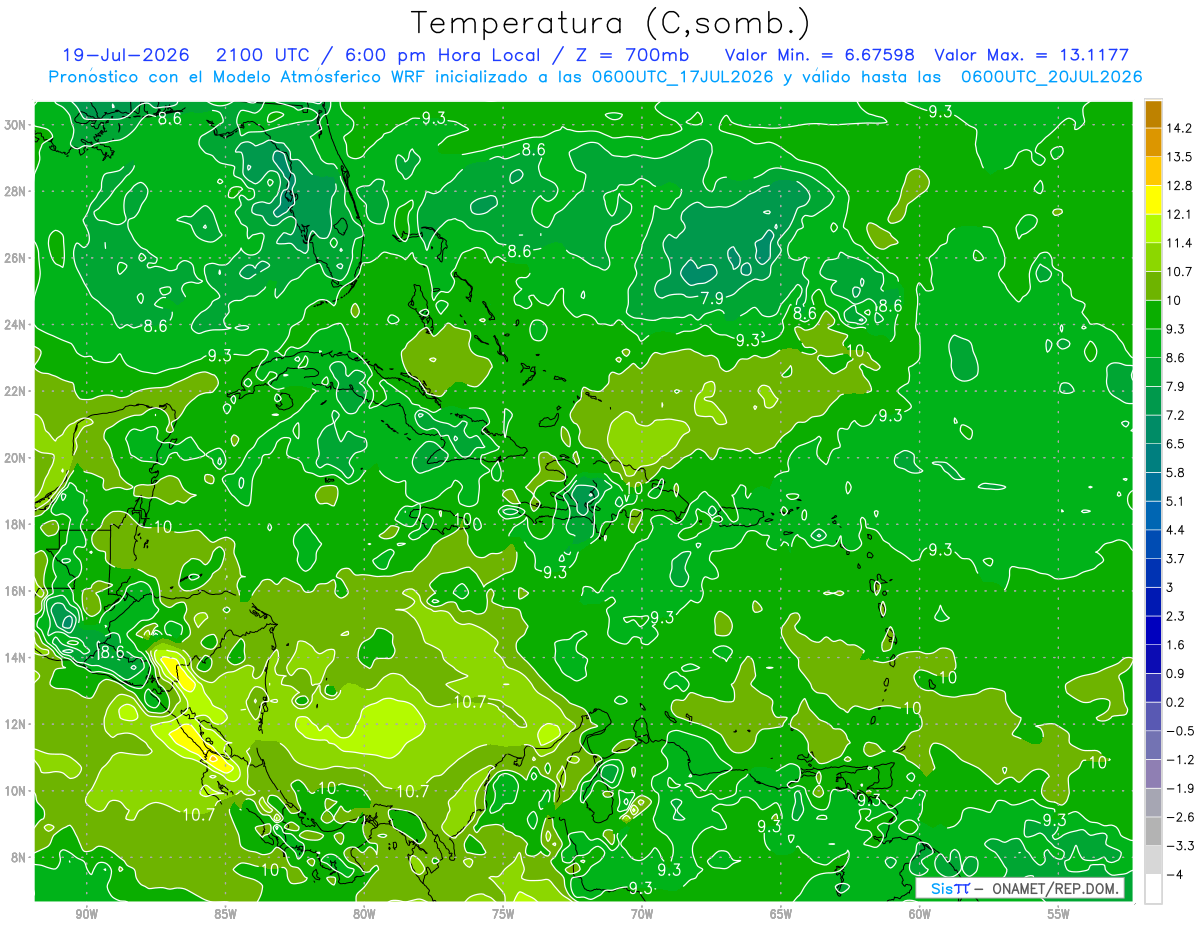Image resolution: width=1200 pixels, height=927 pixels.
Task: Click the "14N" latitude axis label
Action: click(x=17, y=658)
